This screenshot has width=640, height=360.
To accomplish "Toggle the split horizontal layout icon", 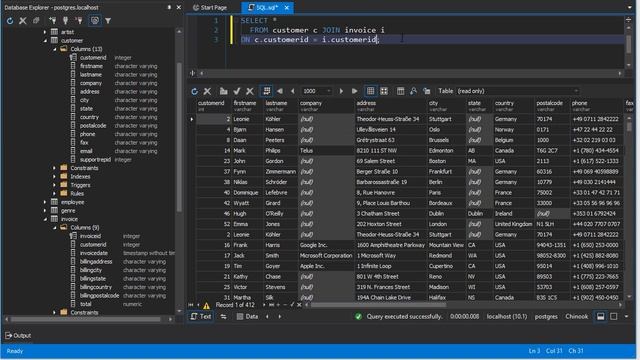I will [600, 316].
